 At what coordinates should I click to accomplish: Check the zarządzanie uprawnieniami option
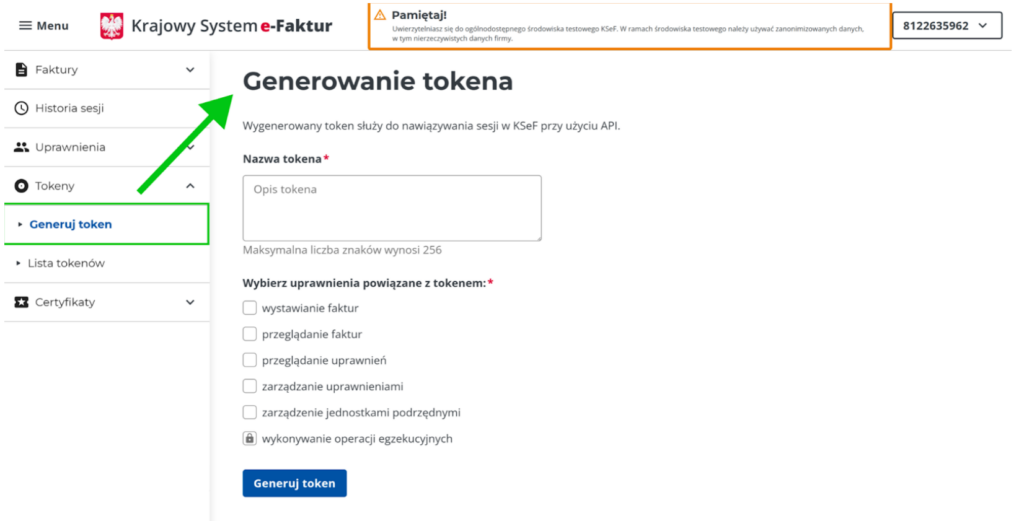coord(250,386)
